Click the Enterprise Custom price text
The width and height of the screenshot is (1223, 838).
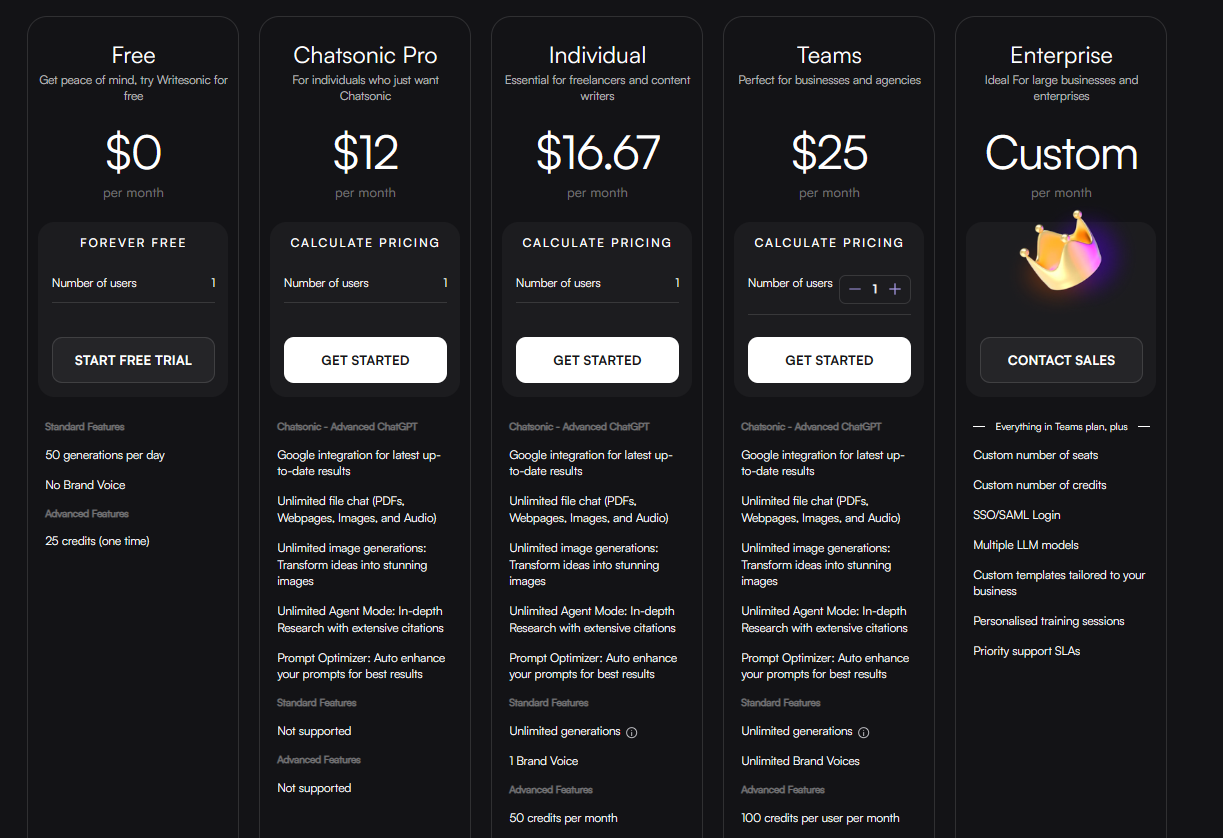[1061, 153]
